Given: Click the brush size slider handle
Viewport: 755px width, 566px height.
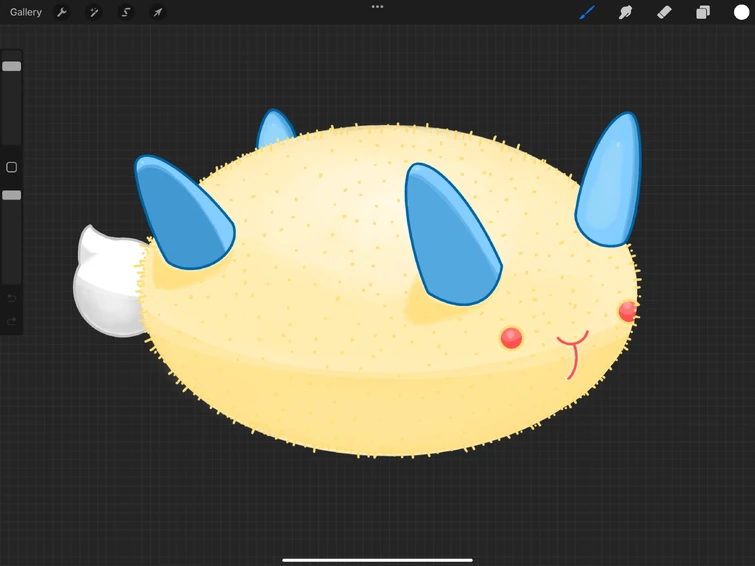Looking at the screenshot, I should tap(12, 66).
